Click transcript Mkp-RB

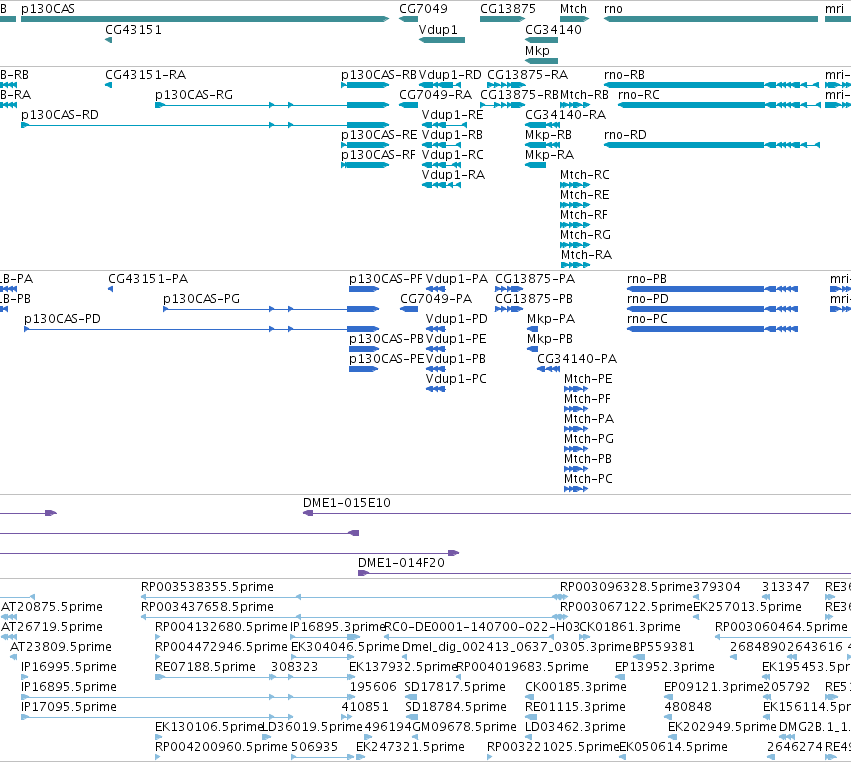[x=548, y=135]
